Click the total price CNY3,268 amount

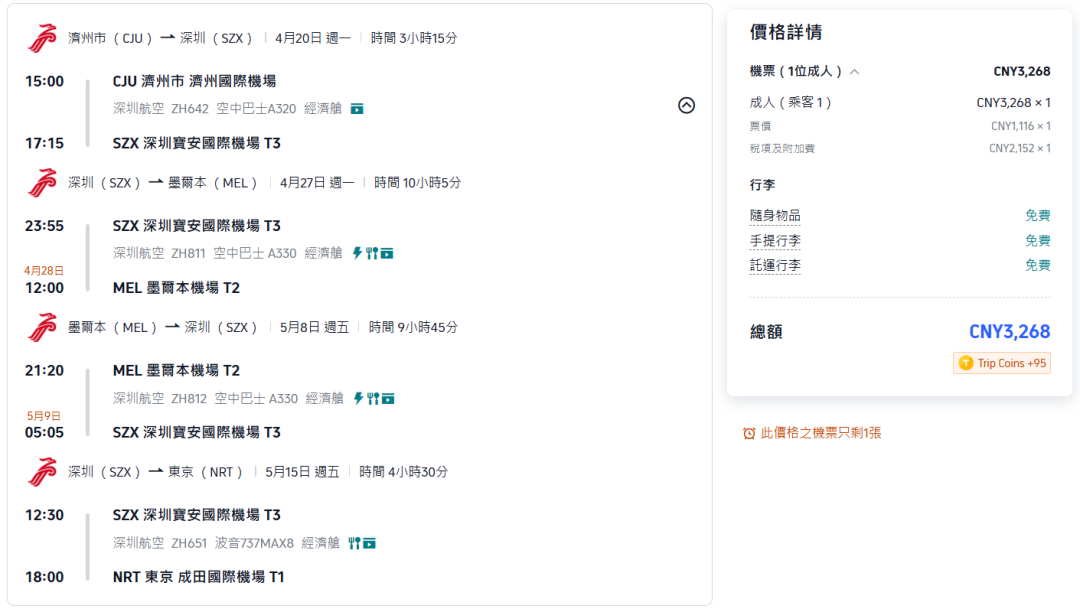tap(1008, 331)
